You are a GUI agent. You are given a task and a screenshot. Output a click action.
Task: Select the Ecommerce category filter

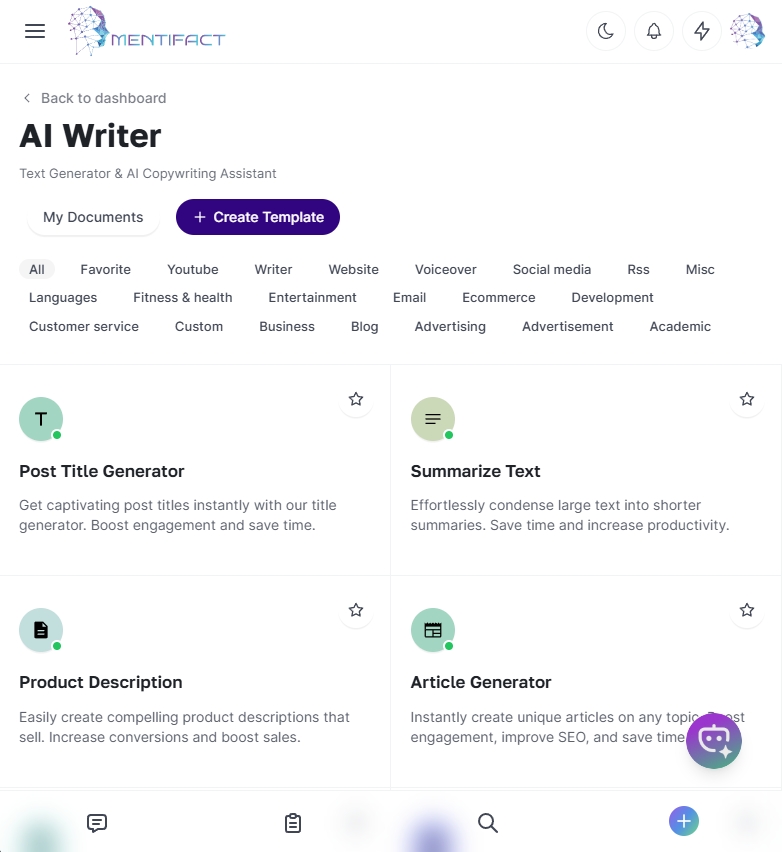pos(499,297)
